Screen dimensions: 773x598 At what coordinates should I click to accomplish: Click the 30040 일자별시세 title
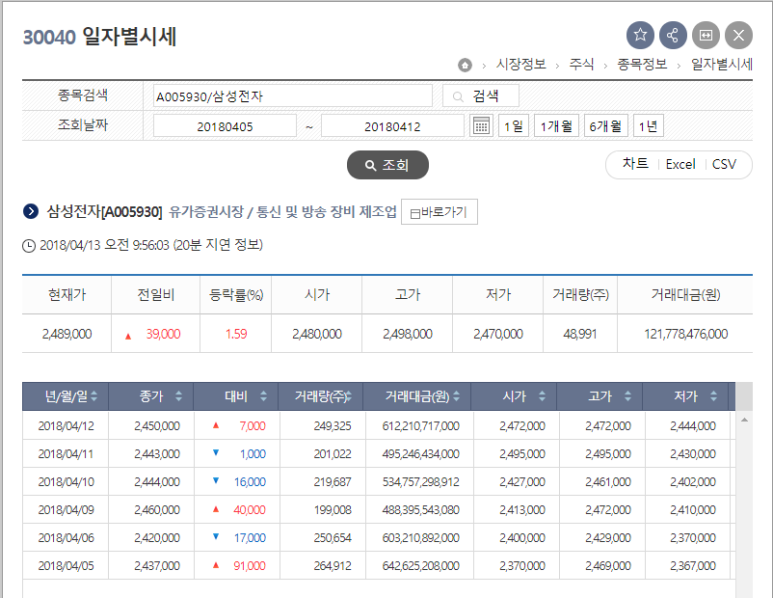click(100, 36)
